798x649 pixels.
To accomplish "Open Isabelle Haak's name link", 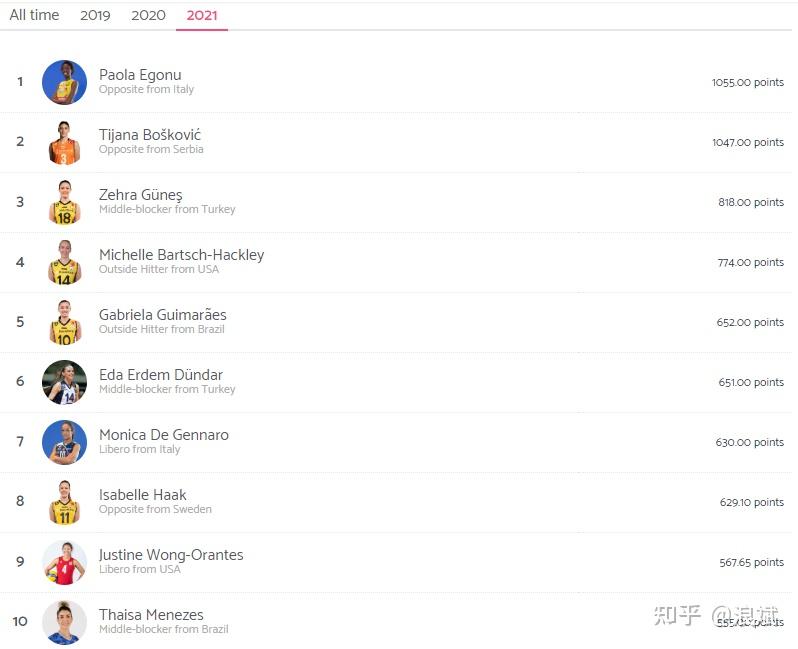I will tap(143, 495).
